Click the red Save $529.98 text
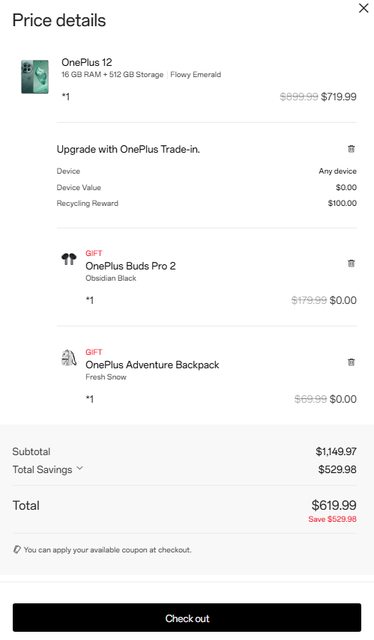This screenshot has width=374, height=640. (x=332, y=519)
